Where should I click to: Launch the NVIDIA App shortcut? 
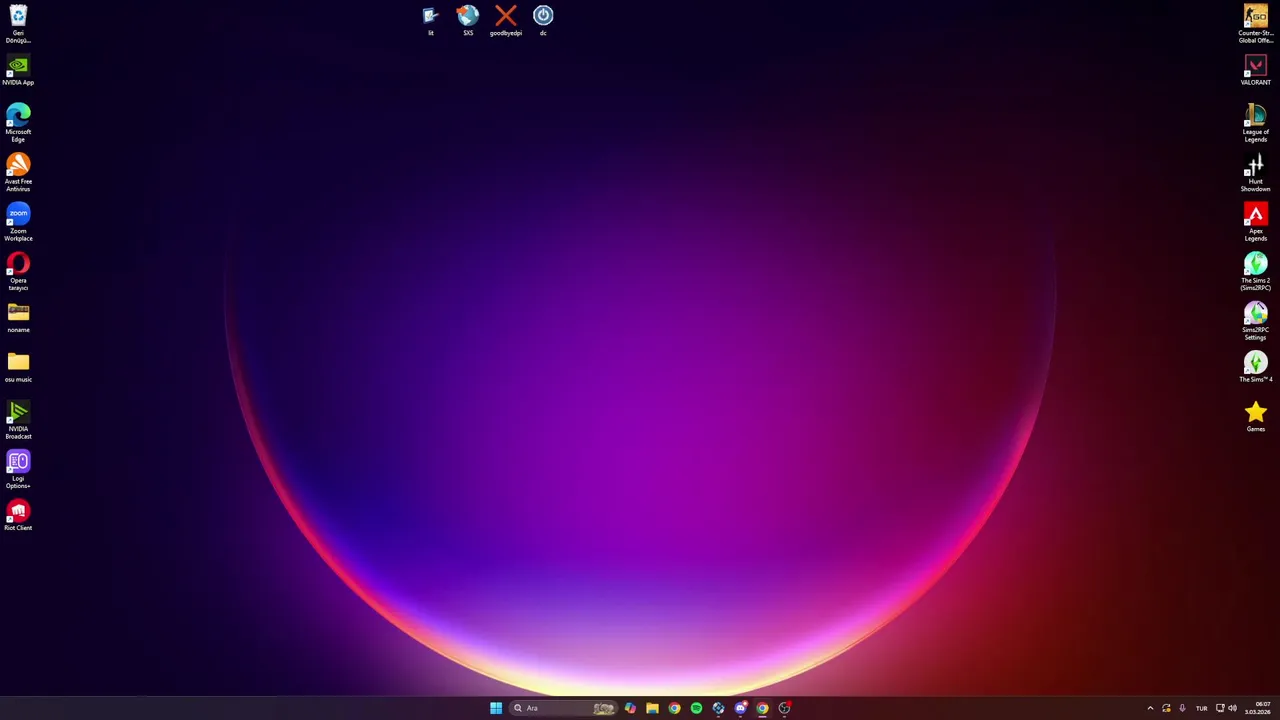tap(18, 71)
